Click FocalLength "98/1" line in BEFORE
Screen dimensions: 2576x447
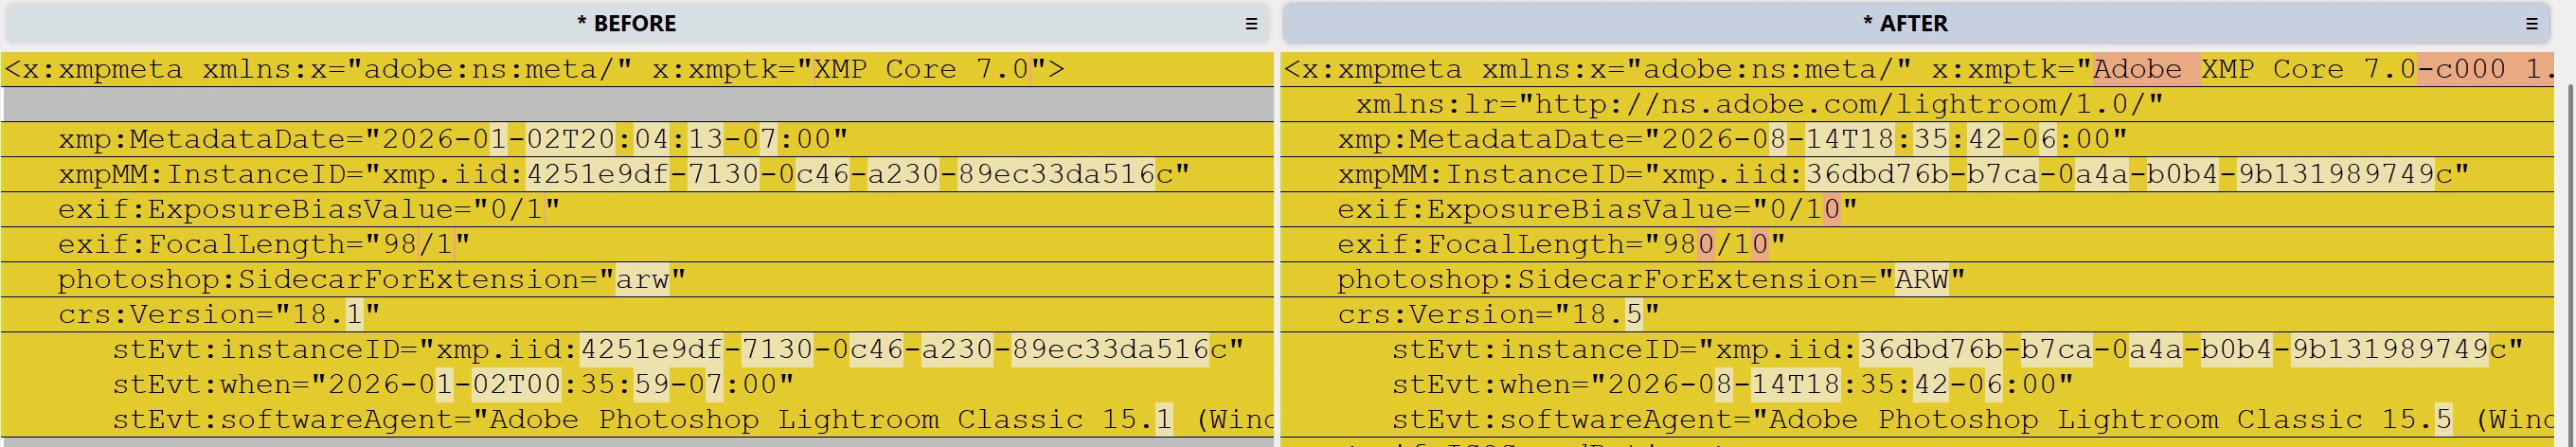click(637, 244)
